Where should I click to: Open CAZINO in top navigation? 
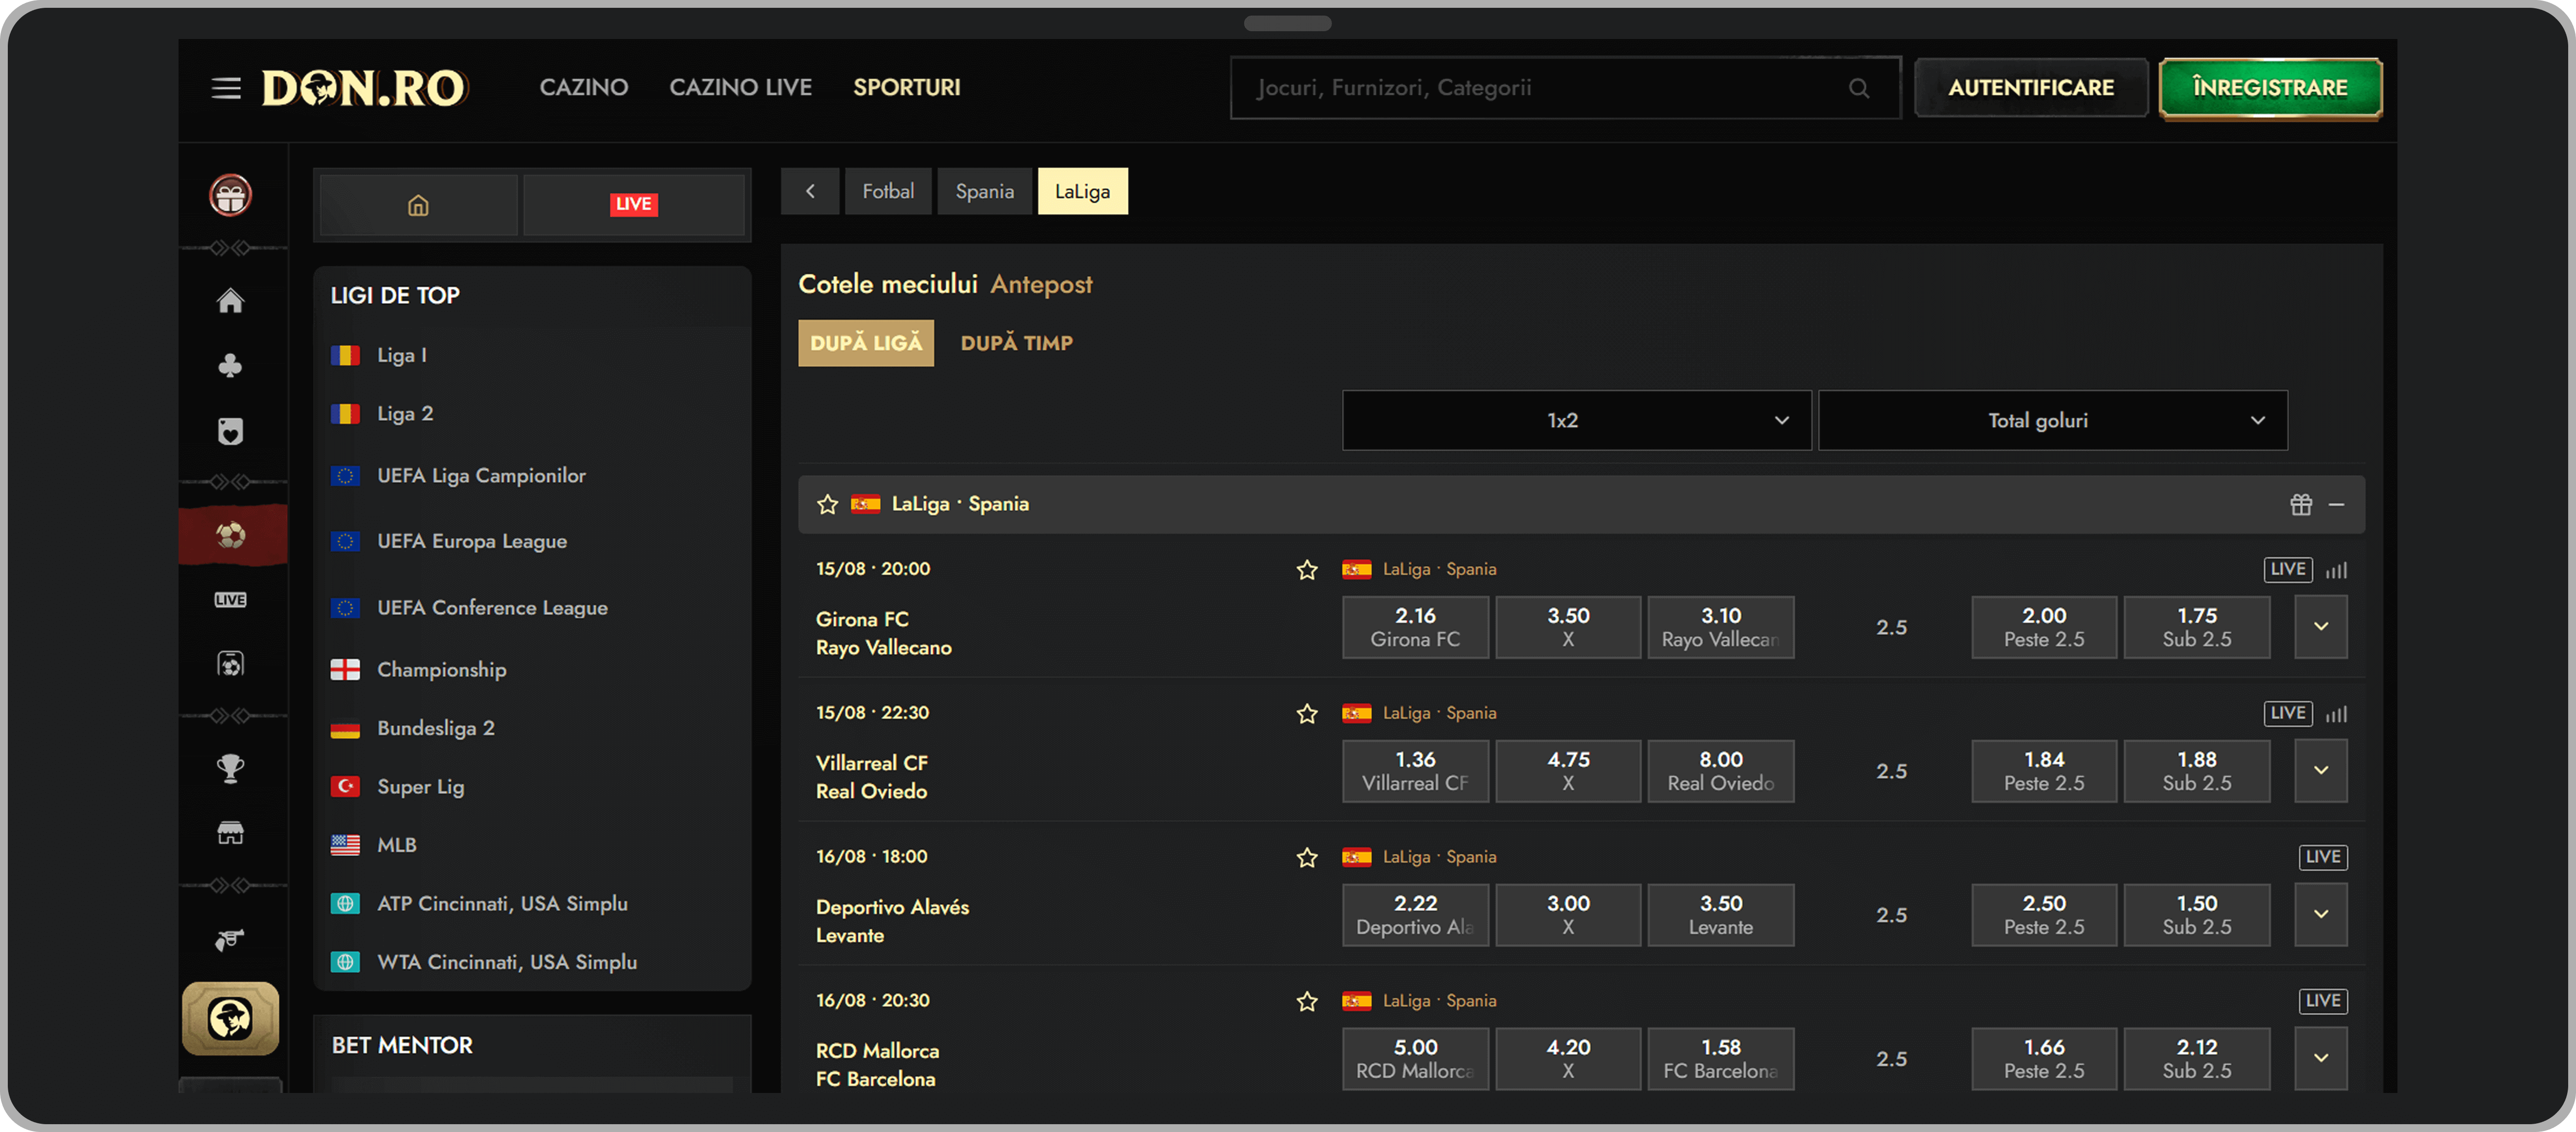click(584, 88)
